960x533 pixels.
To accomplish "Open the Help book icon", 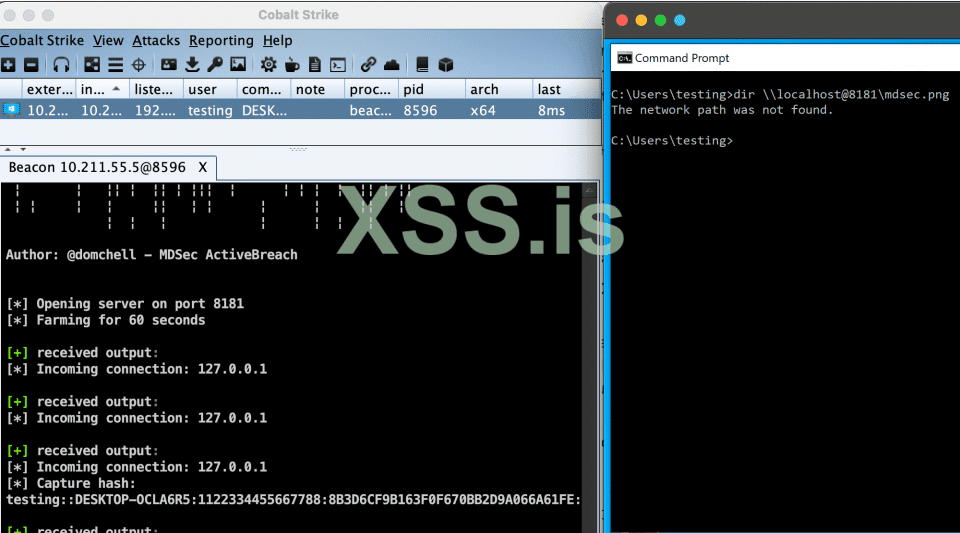I will pos(422,65).
